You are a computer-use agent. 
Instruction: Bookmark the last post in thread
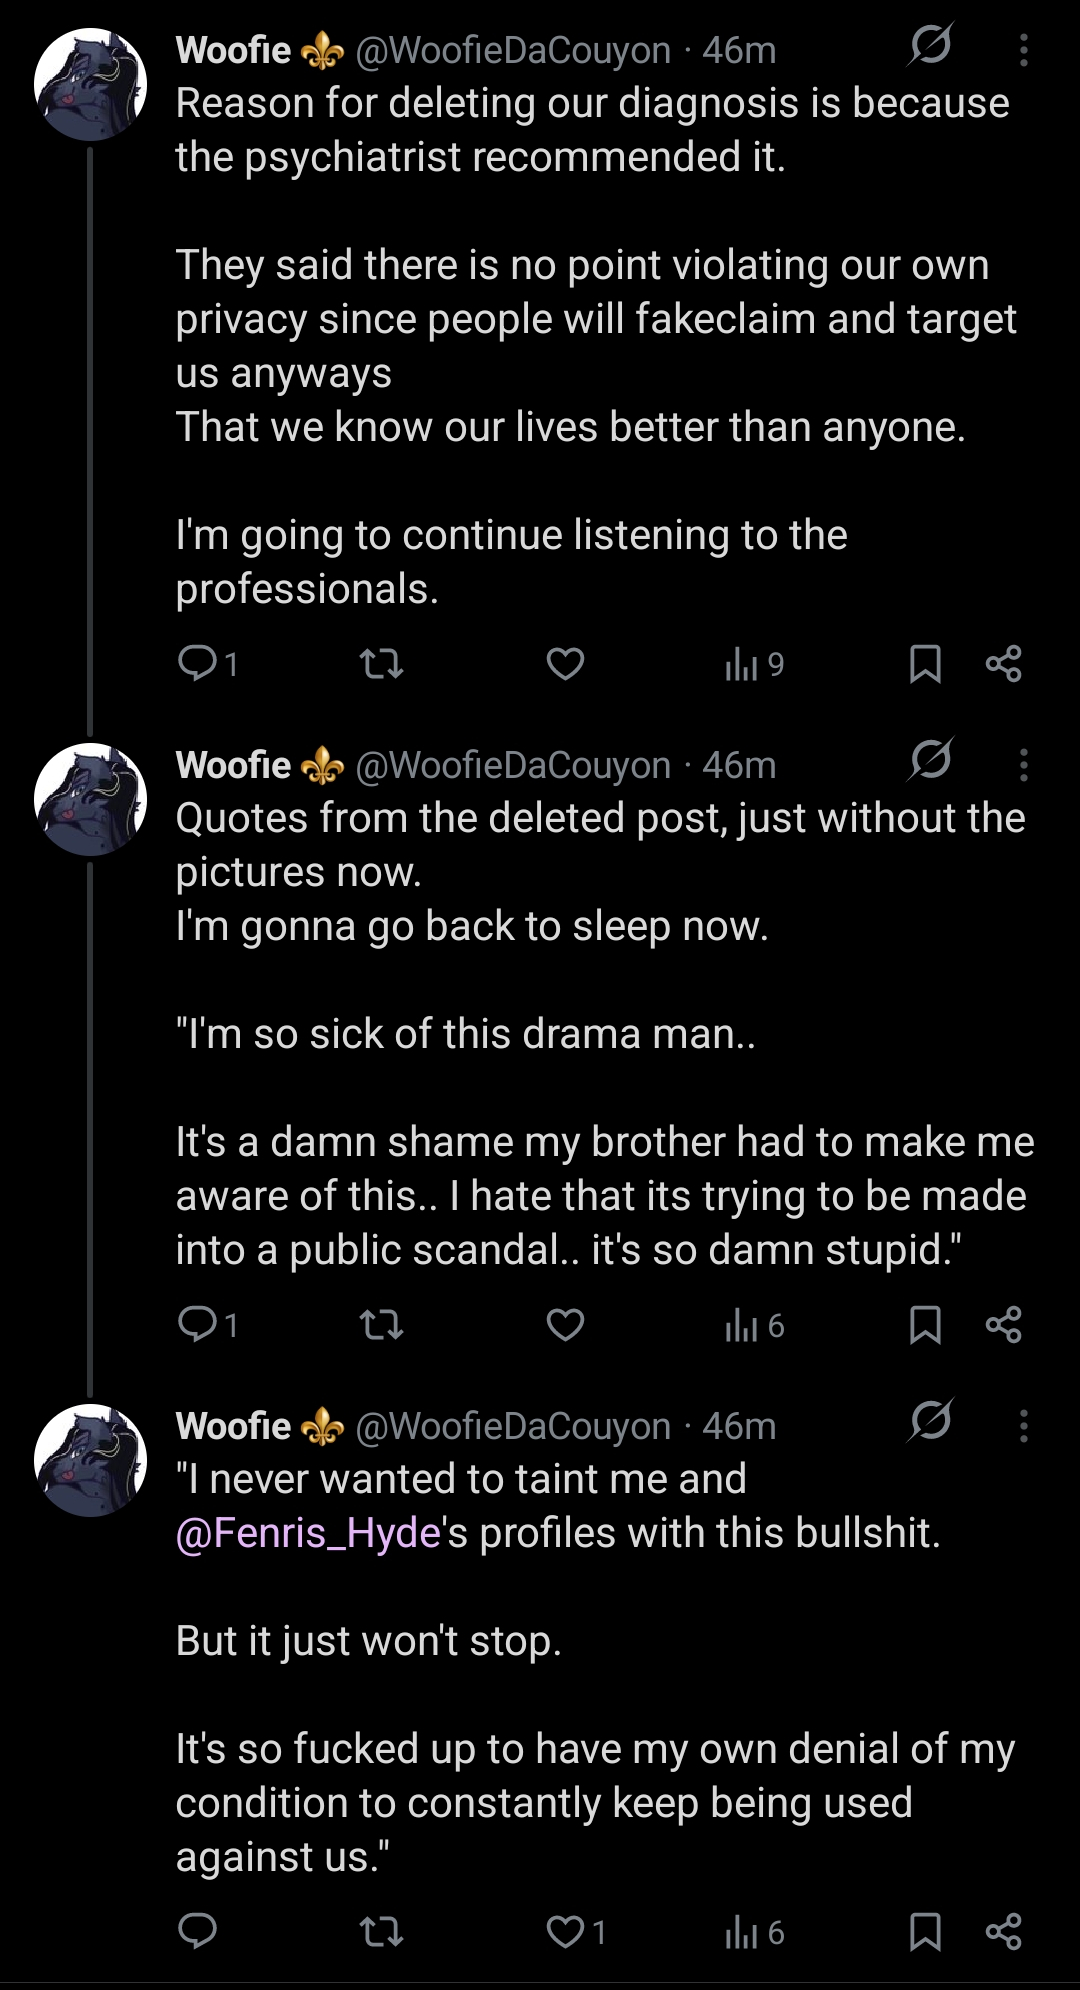[x=925, y=1932]
